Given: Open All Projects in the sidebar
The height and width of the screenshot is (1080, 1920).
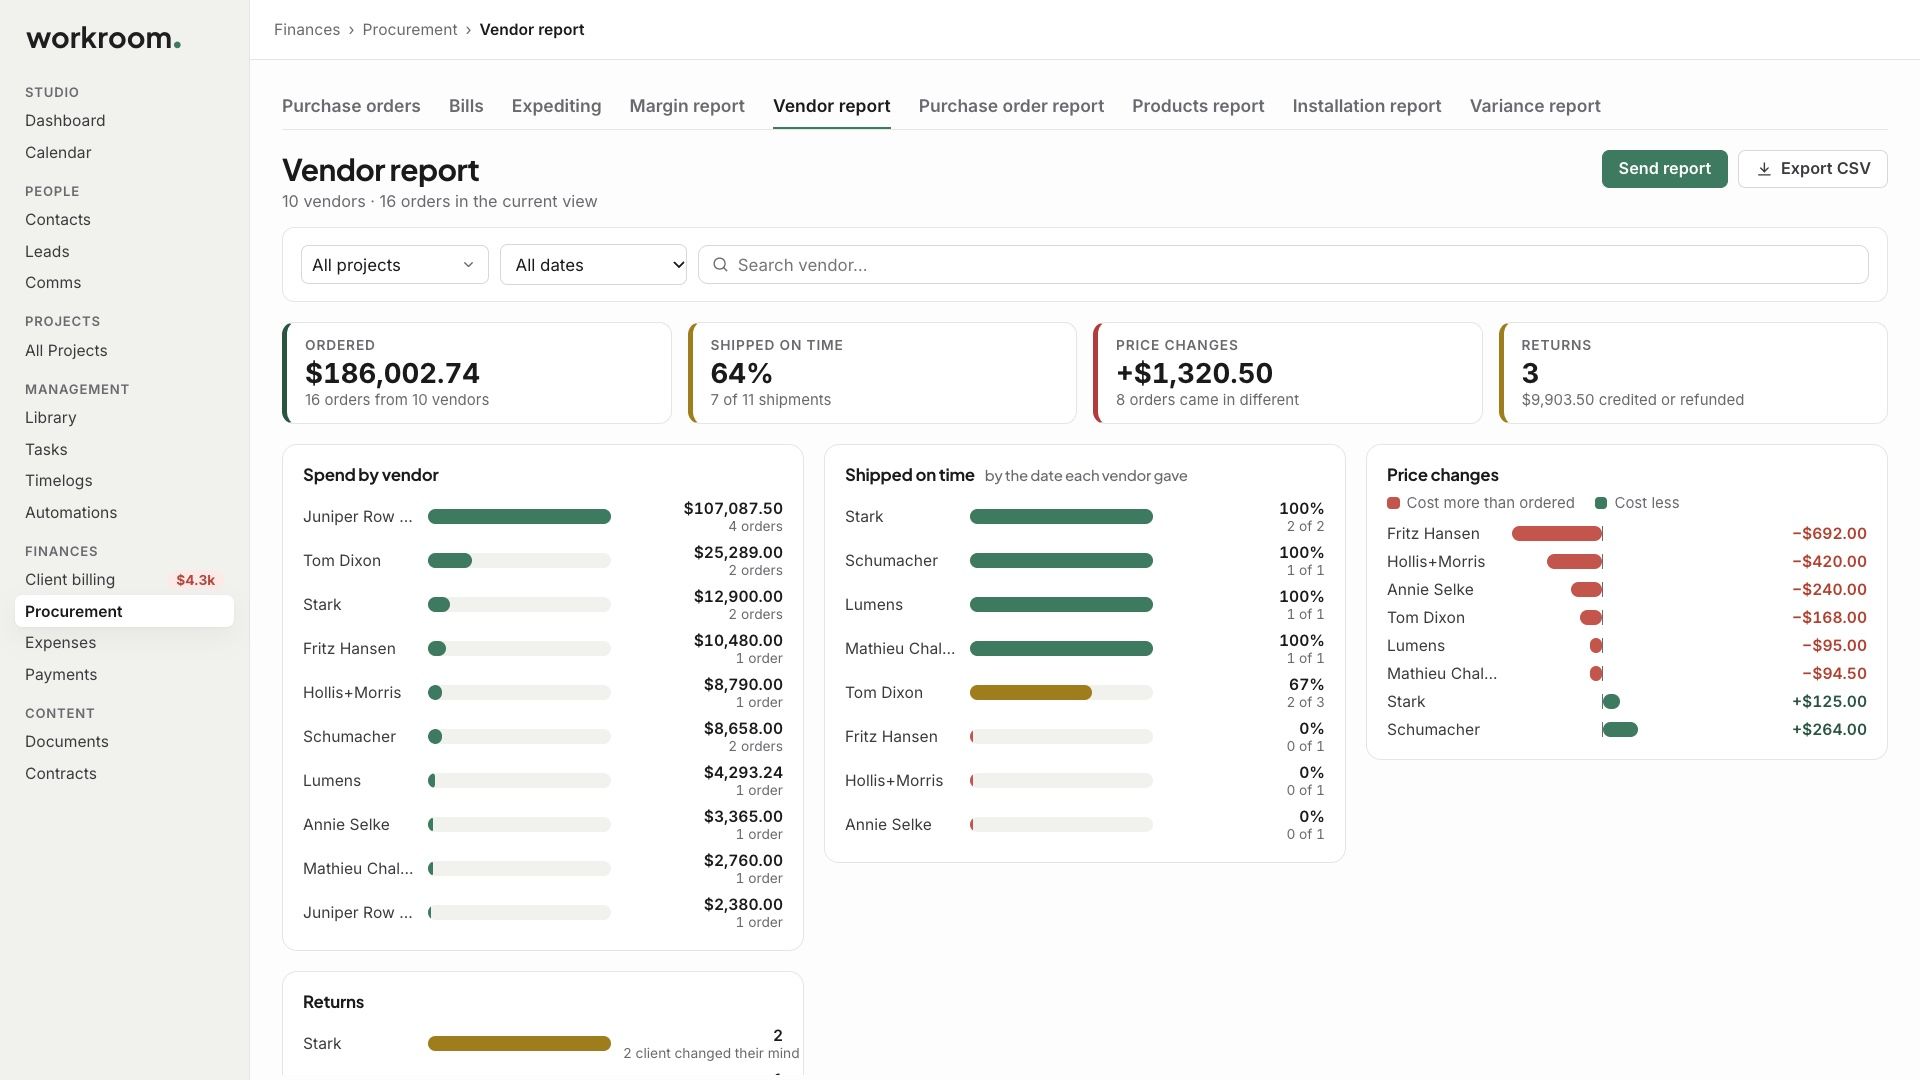Looking at the screenshot, I should point(66,351).
